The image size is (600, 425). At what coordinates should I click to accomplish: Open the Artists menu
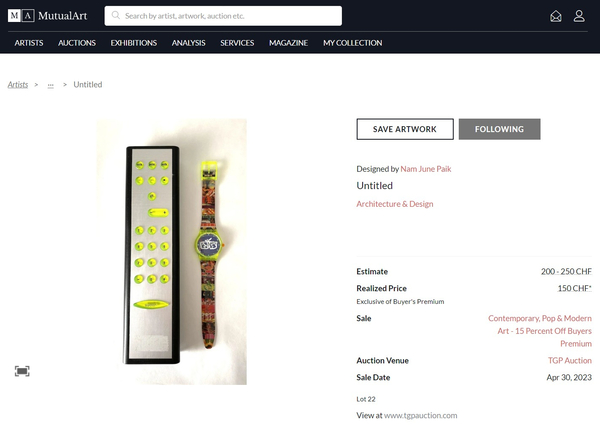coord(29,43)
